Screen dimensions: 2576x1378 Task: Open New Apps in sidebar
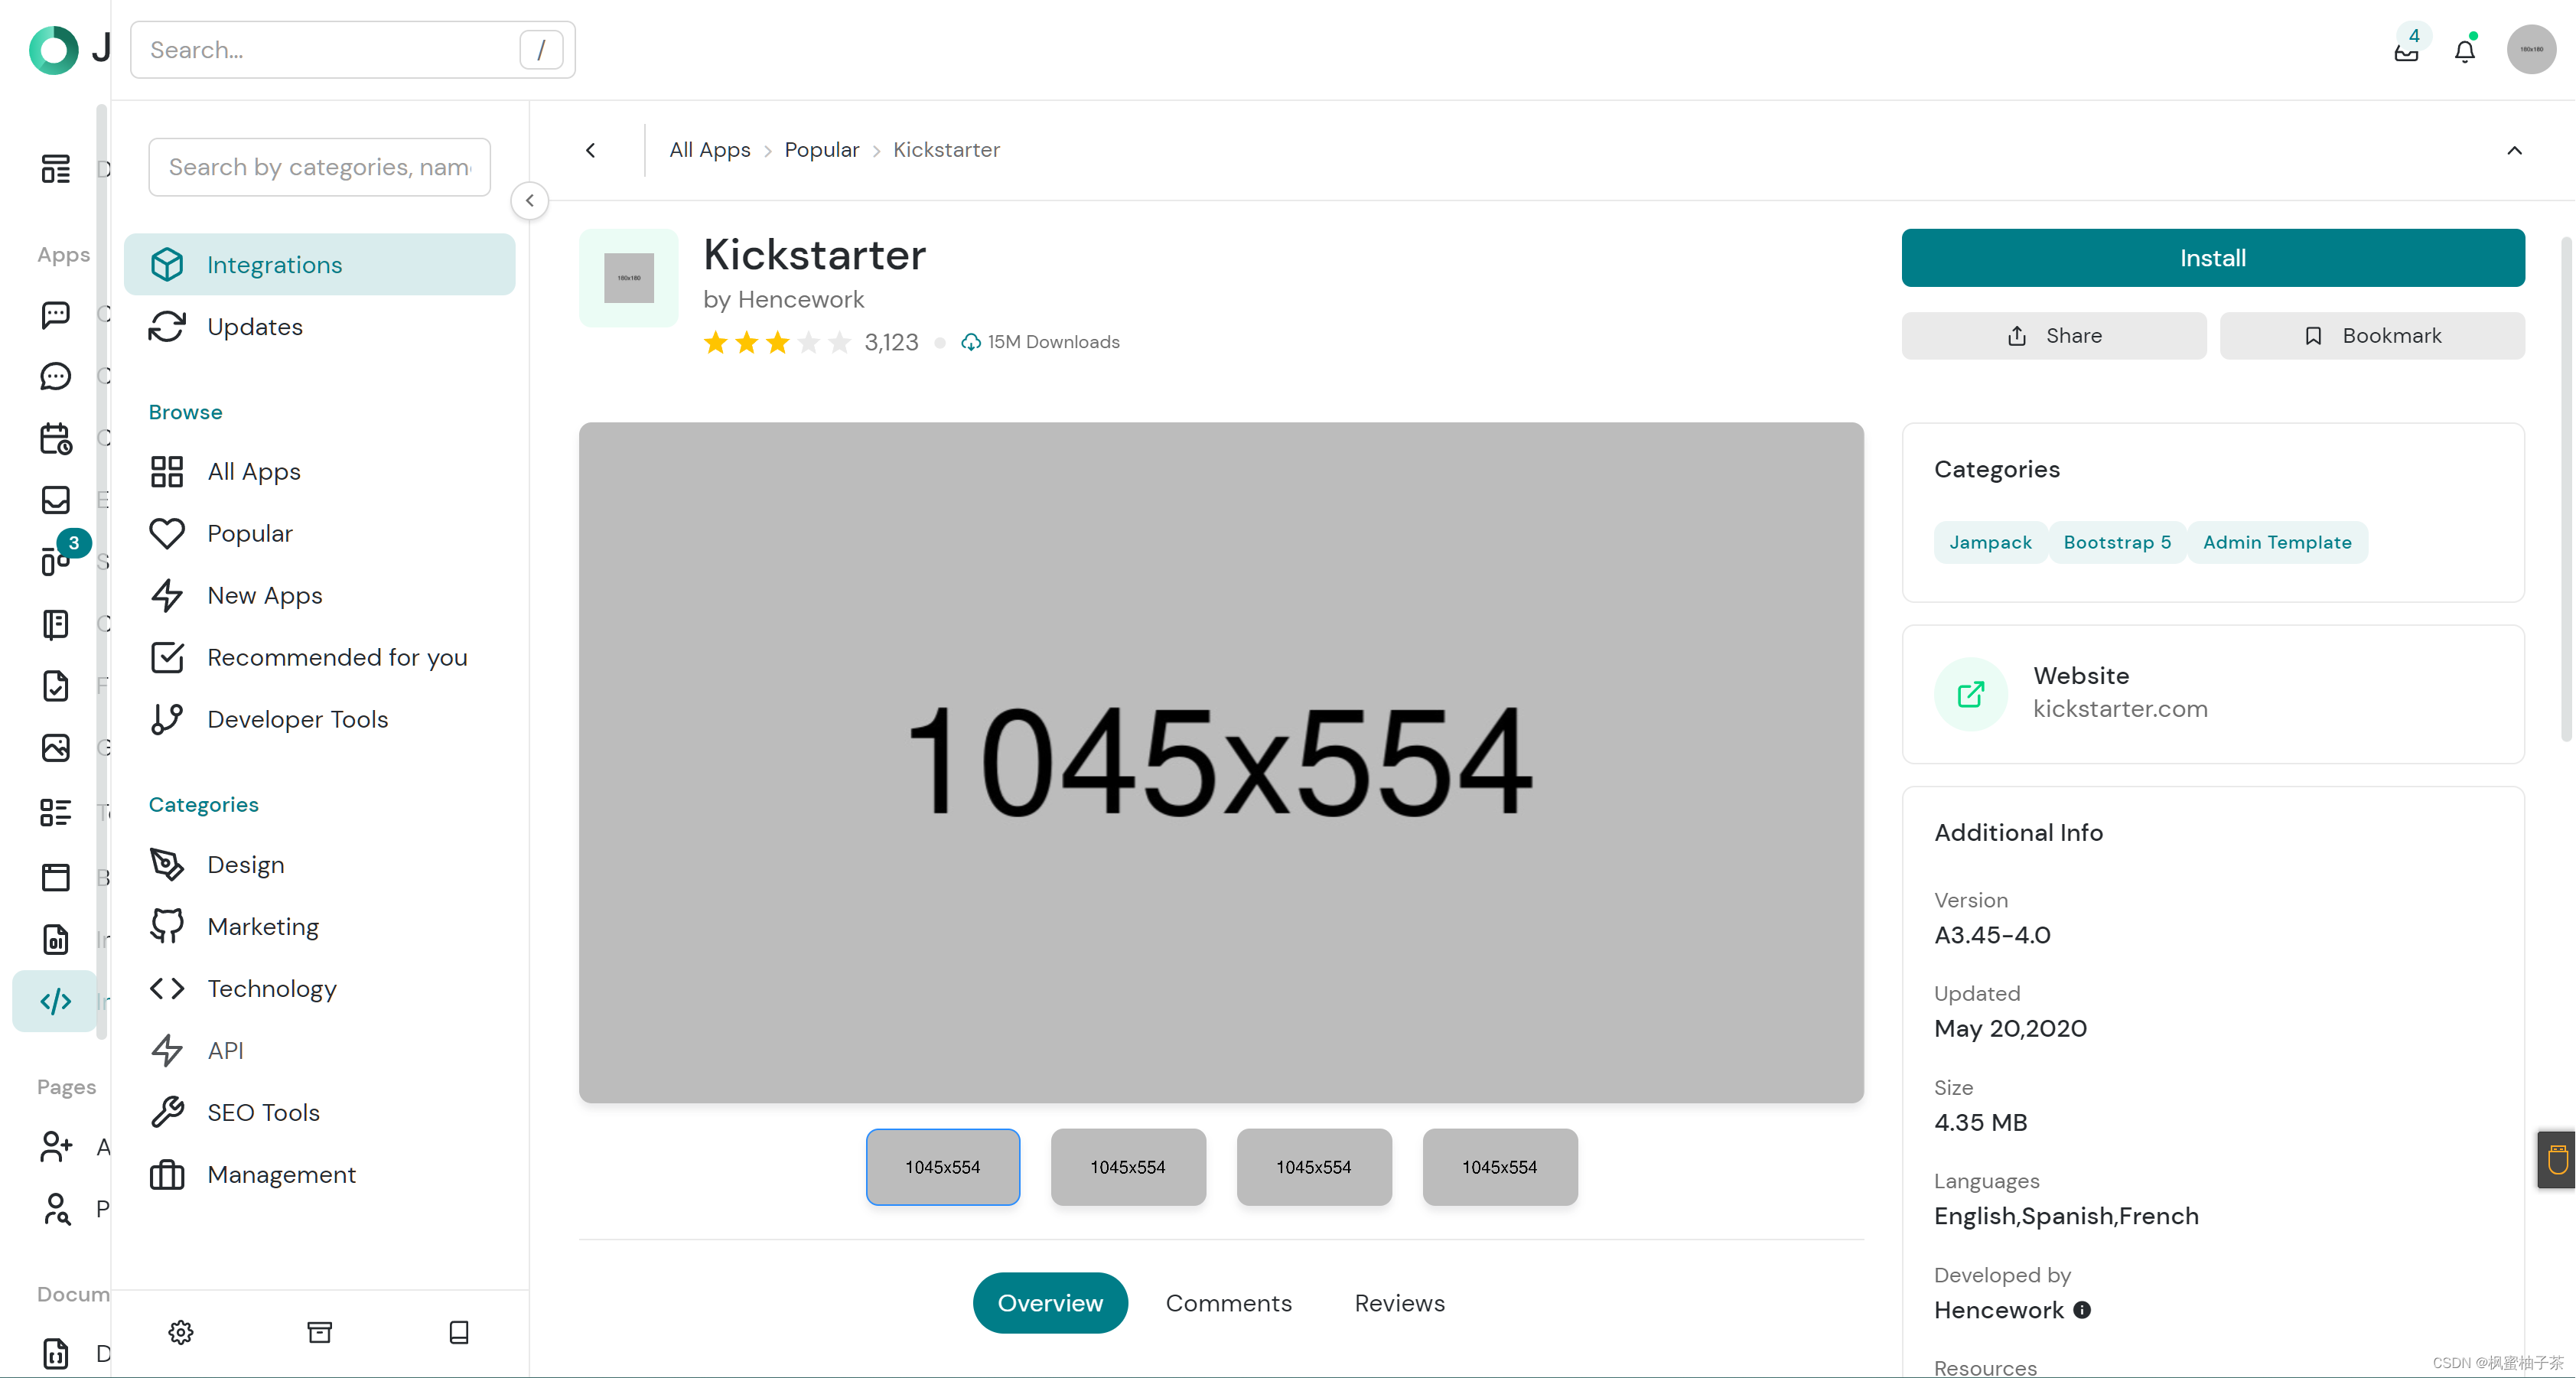click(x=320, y=595)
